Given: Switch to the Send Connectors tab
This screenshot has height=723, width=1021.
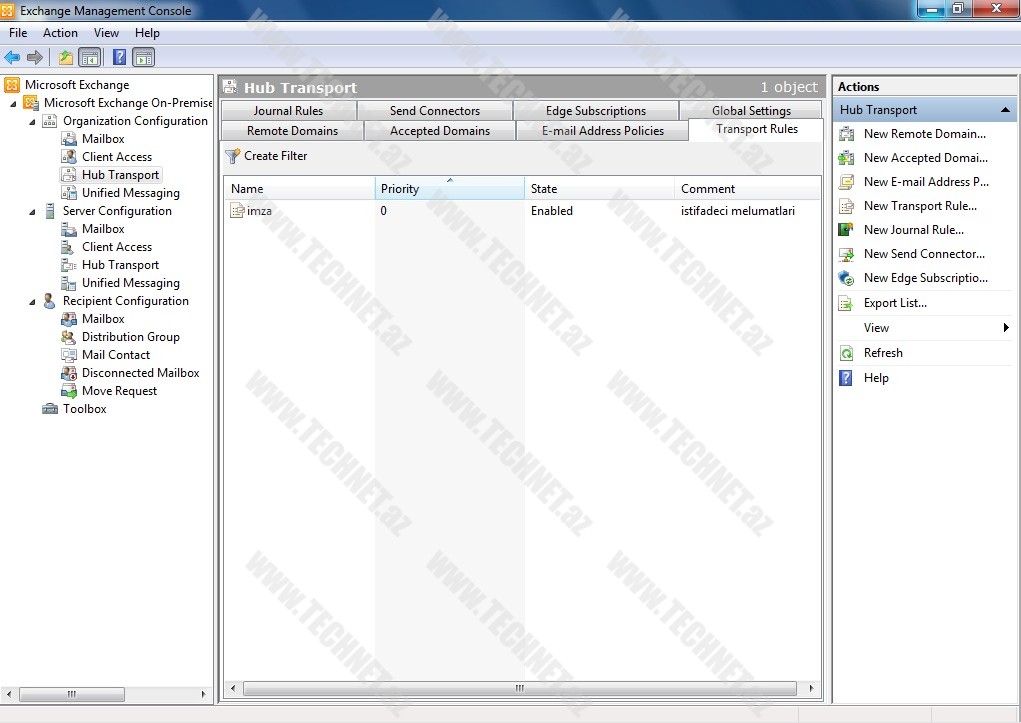Looking at the screenshot, I should click(434, 111).
